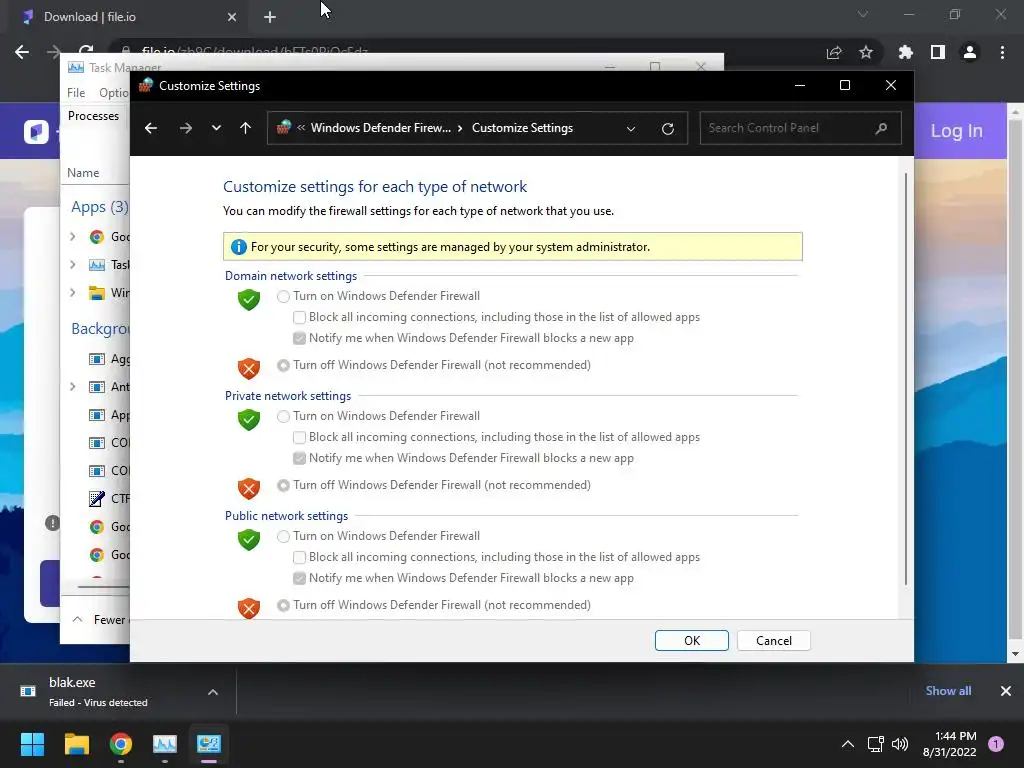Turn on firewall for Public network
The width and height of the screenshot is (1024, 768).
[283, 537]
